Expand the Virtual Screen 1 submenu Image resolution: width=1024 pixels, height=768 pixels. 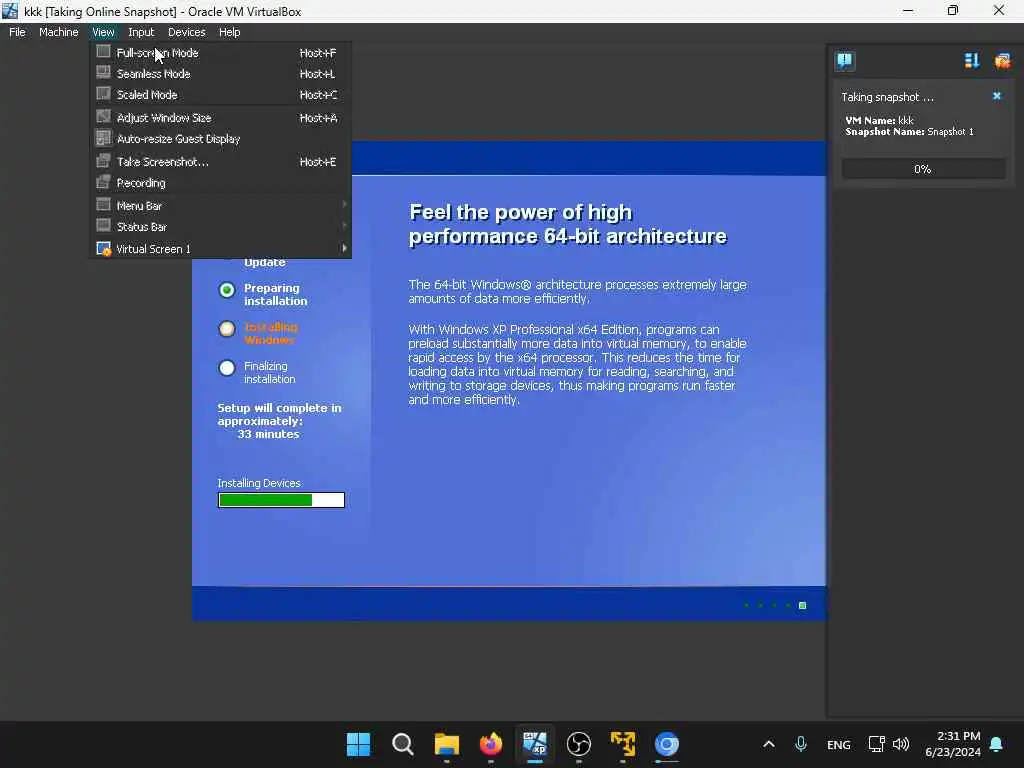(220, 249)
